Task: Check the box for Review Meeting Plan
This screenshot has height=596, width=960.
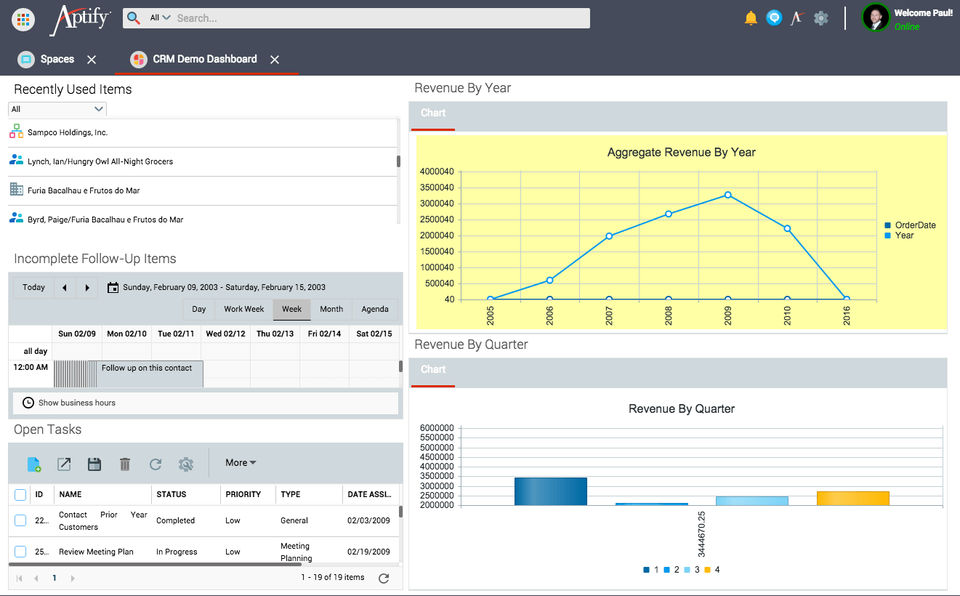Action: [x=20, y=551]
